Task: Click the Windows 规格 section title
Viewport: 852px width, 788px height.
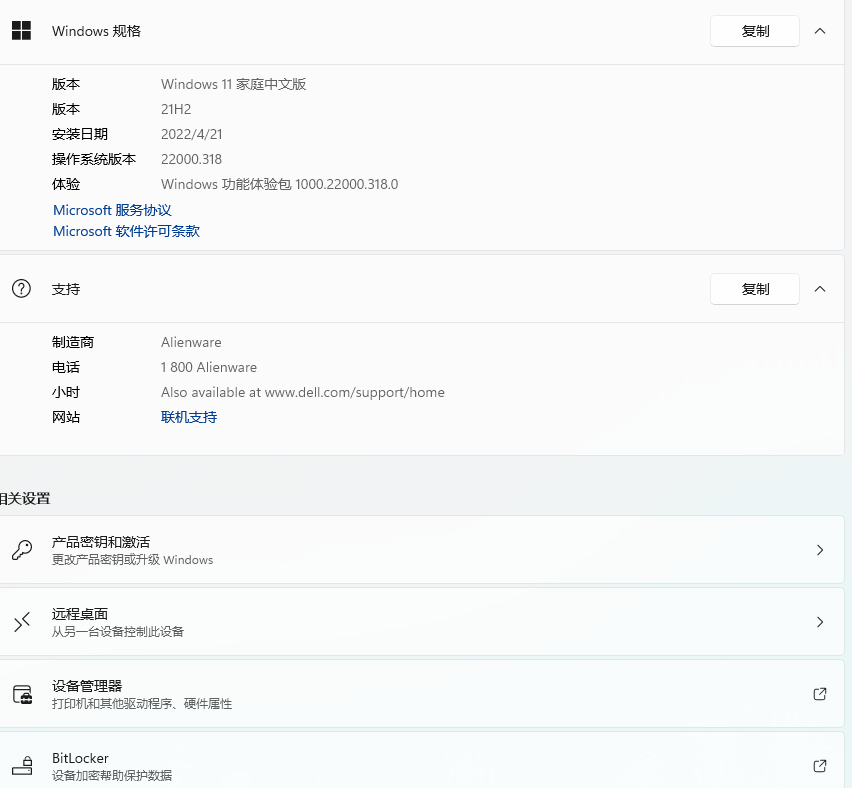Action: point(96,31)
